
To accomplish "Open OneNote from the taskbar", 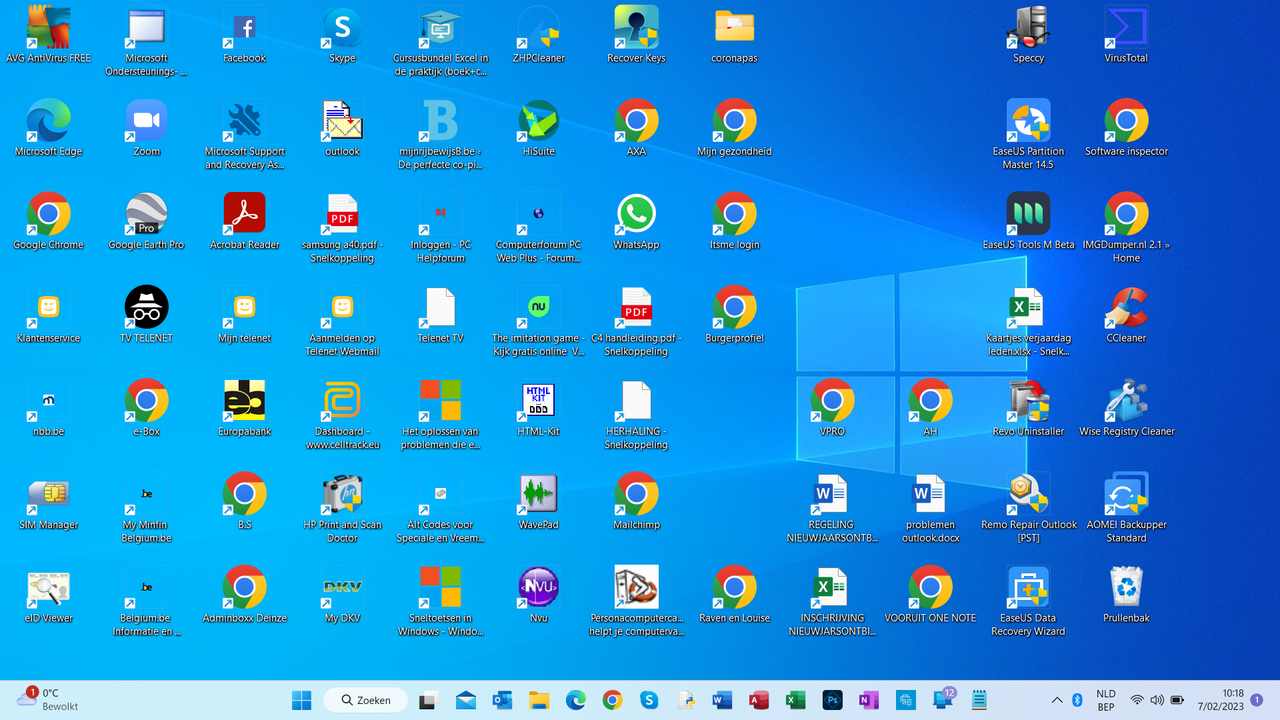I will (868, 700).
